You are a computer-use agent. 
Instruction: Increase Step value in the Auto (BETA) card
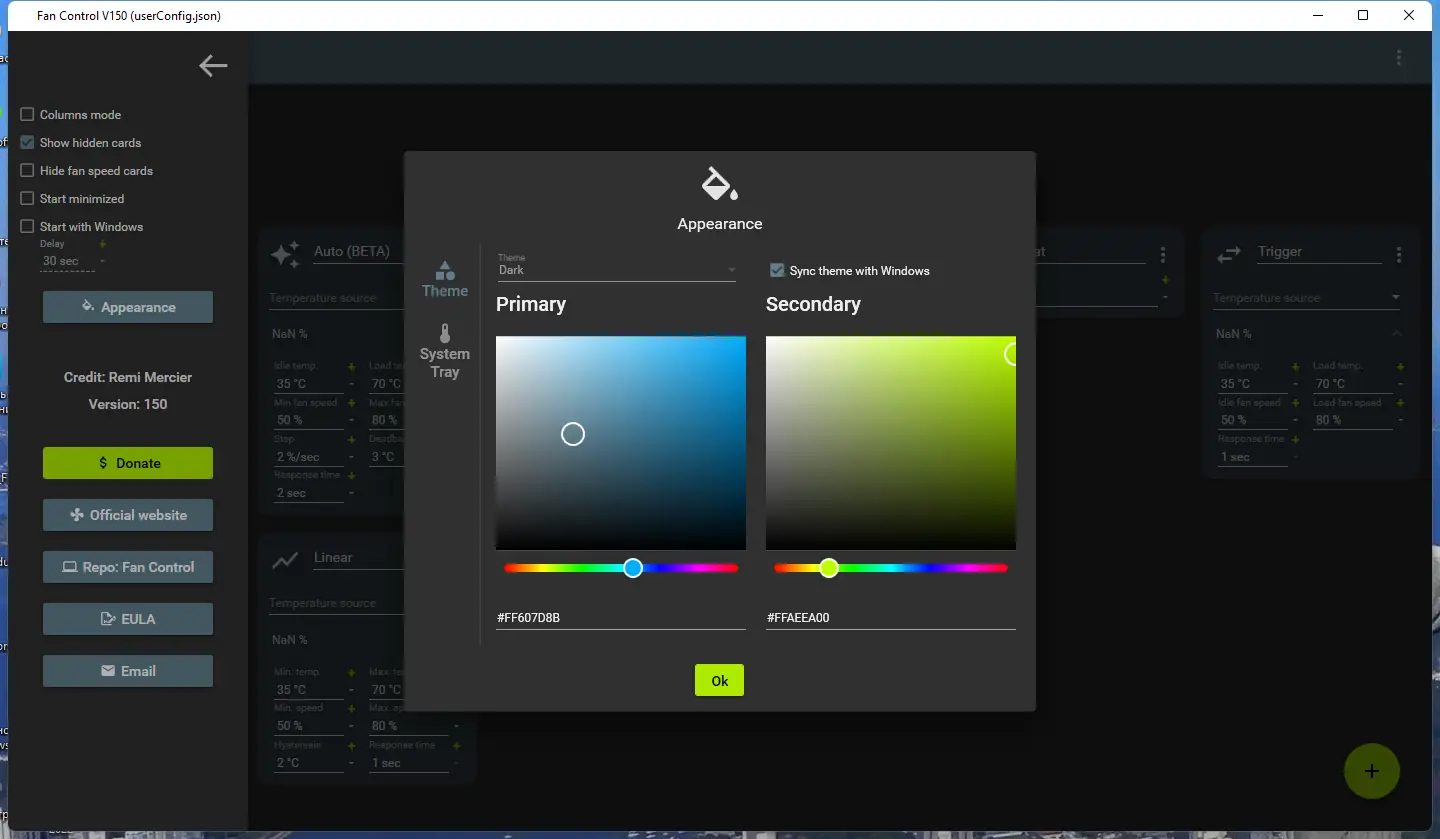351,439
